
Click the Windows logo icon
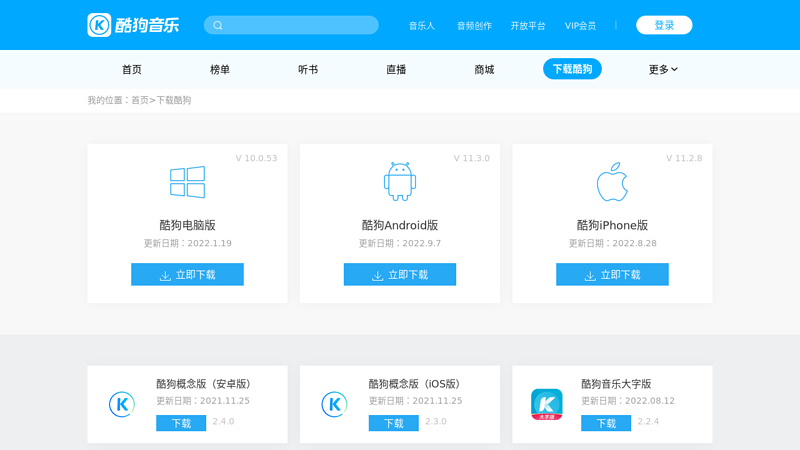coord(187,182)
